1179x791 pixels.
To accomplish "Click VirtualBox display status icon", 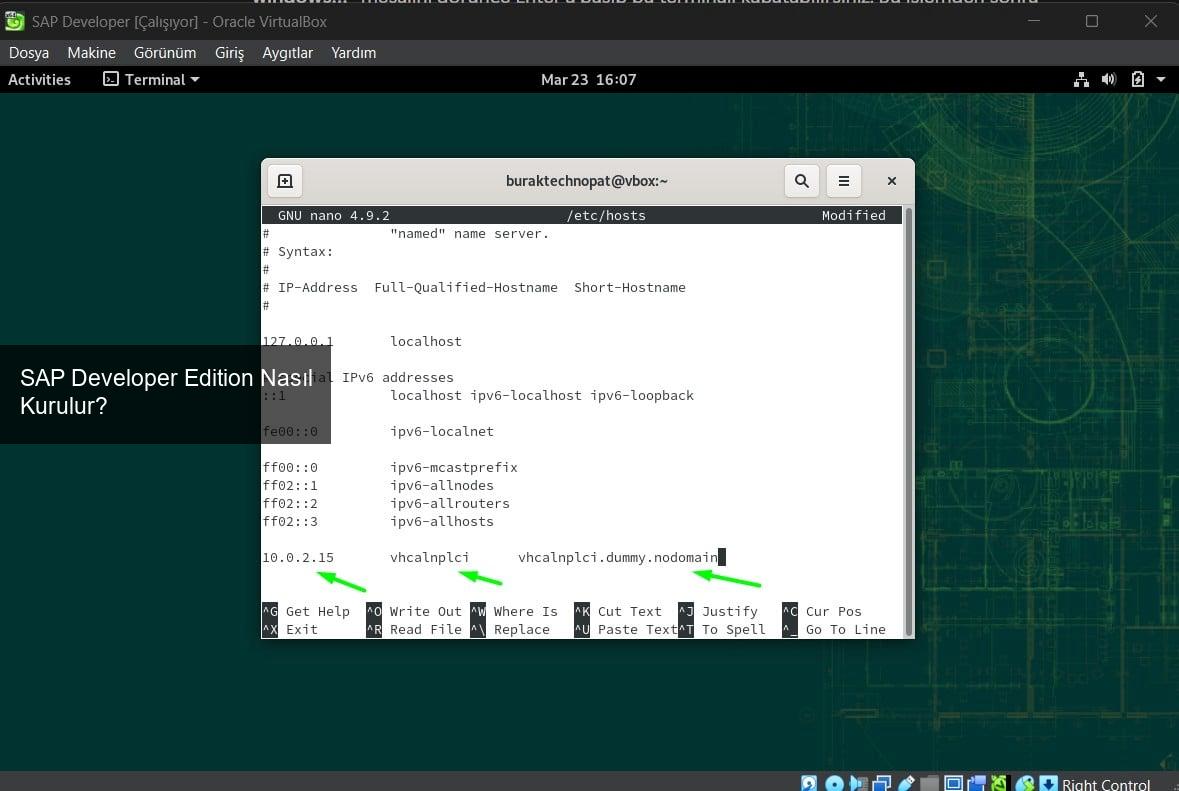I will 953,783.
